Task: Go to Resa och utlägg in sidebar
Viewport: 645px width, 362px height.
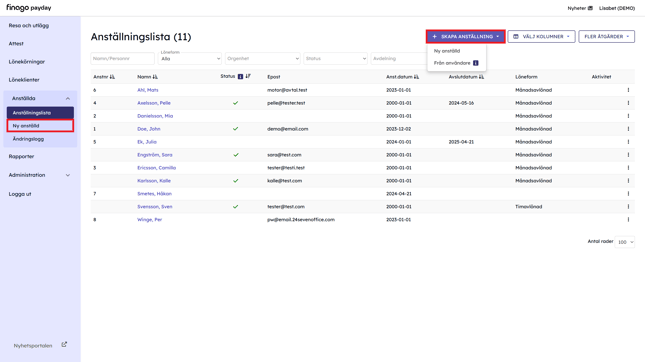Action: (x=29, y=26)
